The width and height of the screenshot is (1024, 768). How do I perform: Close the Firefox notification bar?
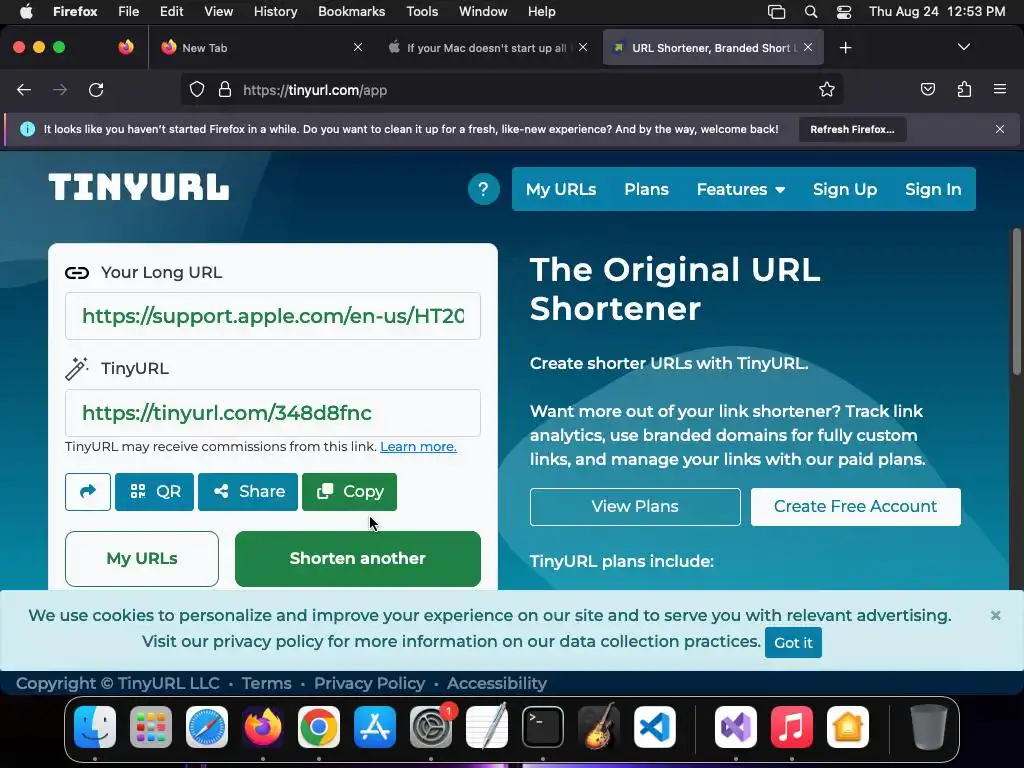tap(1000, 129)
